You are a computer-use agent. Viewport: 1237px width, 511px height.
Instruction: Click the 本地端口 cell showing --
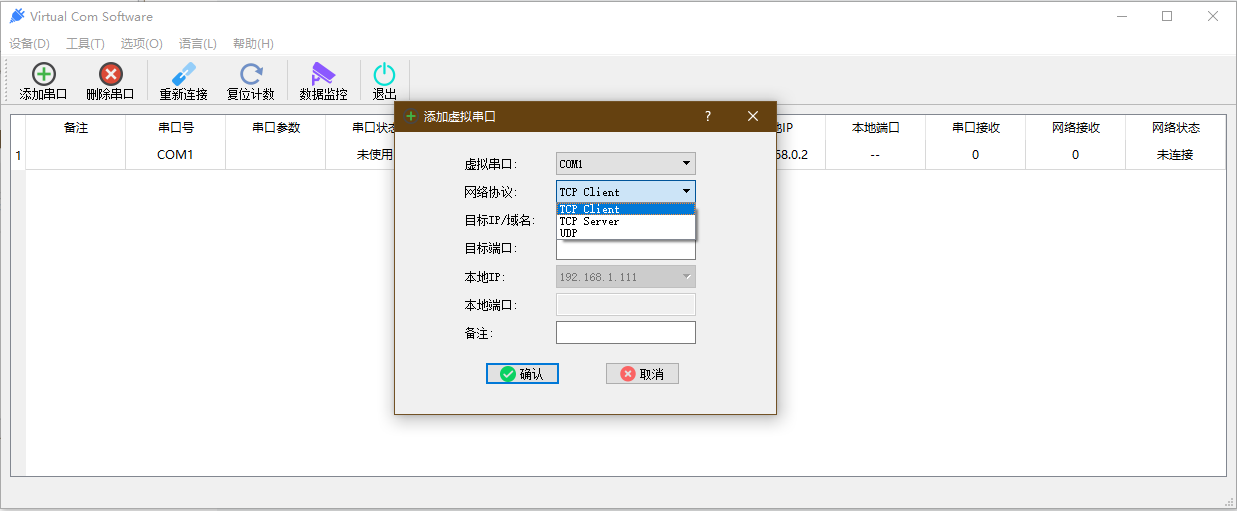coord(876,155)
